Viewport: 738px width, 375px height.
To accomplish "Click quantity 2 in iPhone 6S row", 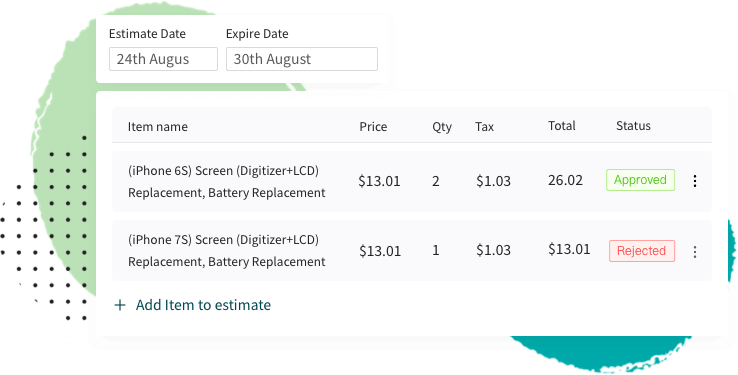I will point(436,181).
